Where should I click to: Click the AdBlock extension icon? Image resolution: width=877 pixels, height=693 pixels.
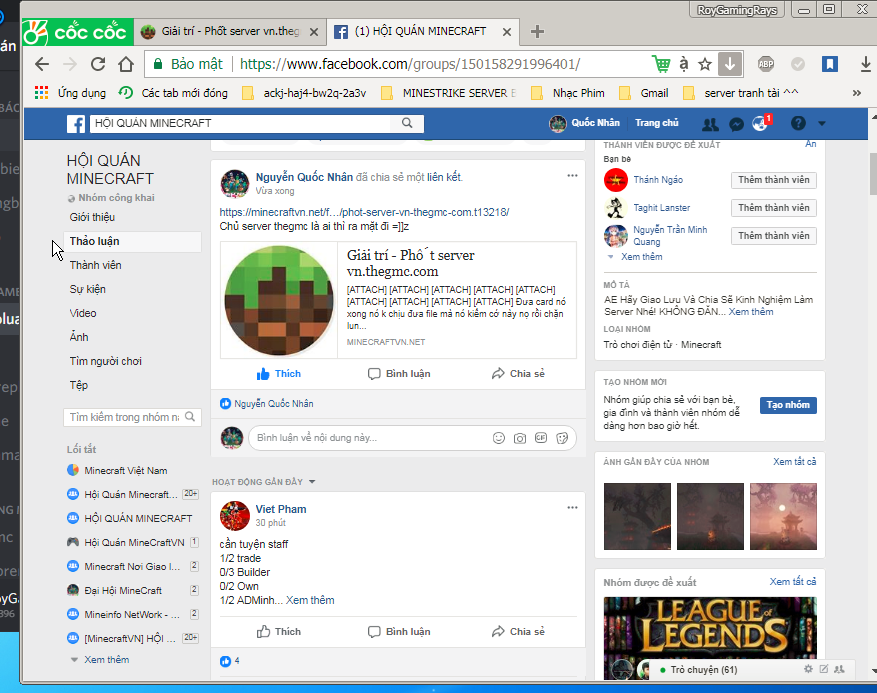[765, 64]
